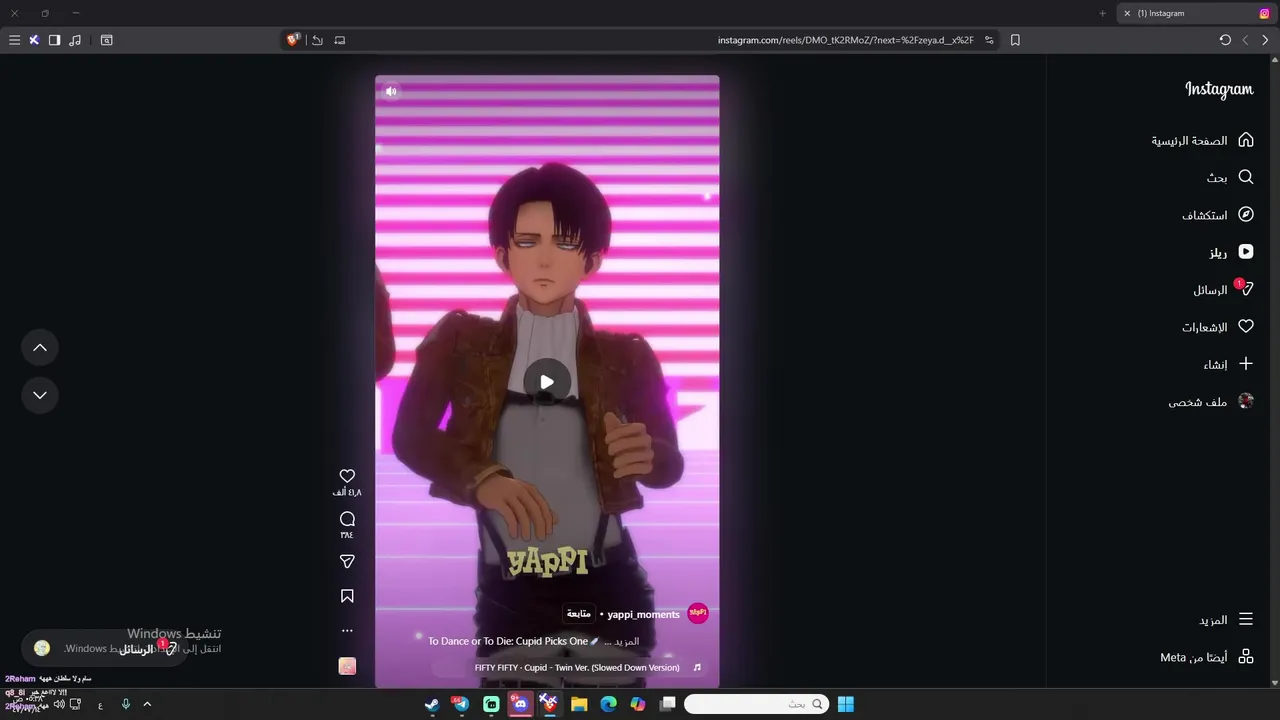Save the reel with bookmark icon

tap(347, 596)
